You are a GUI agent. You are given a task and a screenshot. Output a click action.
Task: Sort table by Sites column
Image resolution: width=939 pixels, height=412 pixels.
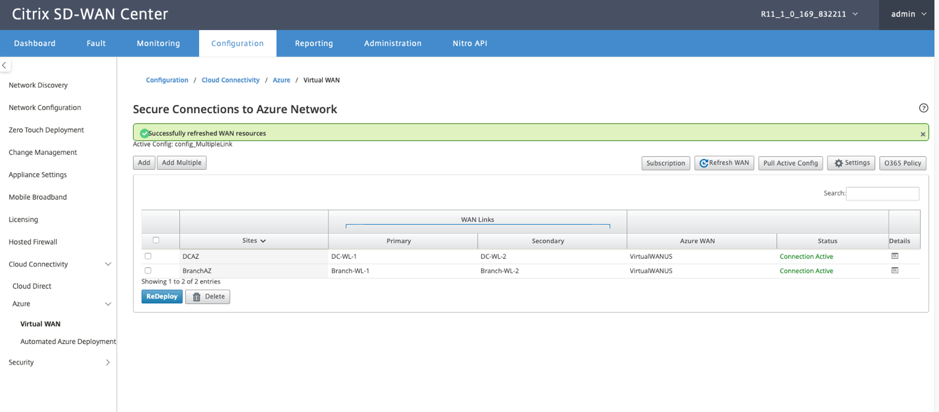pyautogui.click(x=254, y=241)
